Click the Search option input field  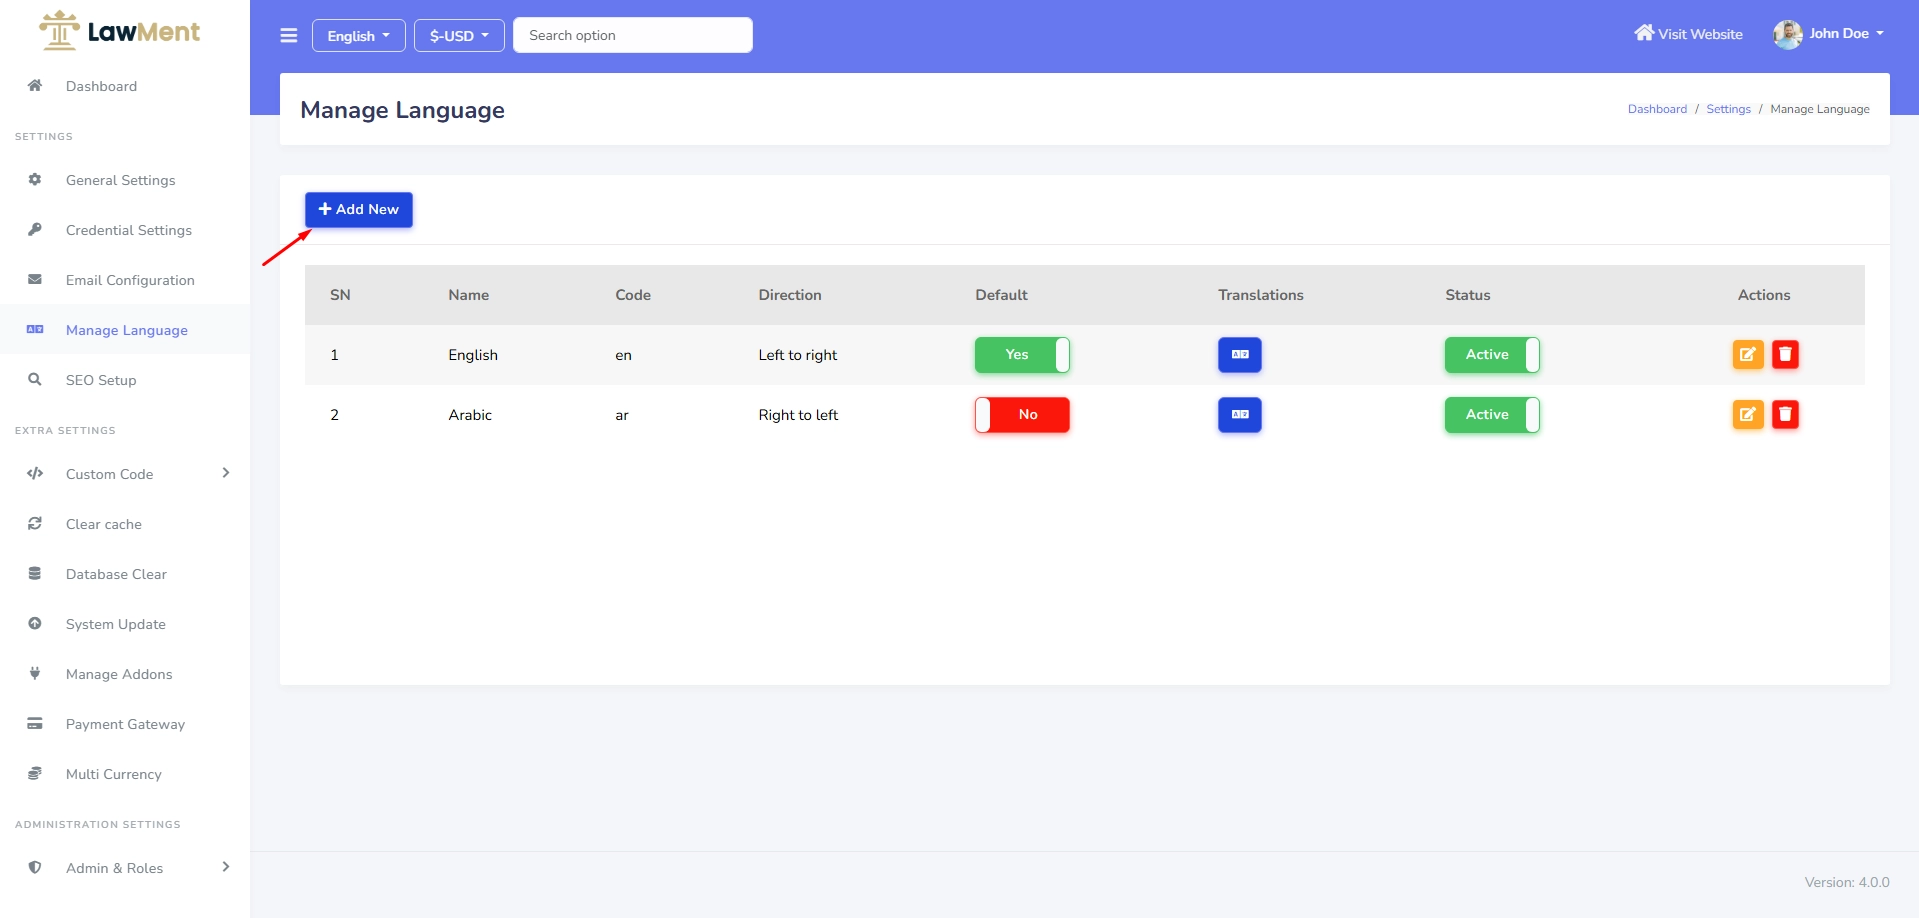tap(632, 35)
